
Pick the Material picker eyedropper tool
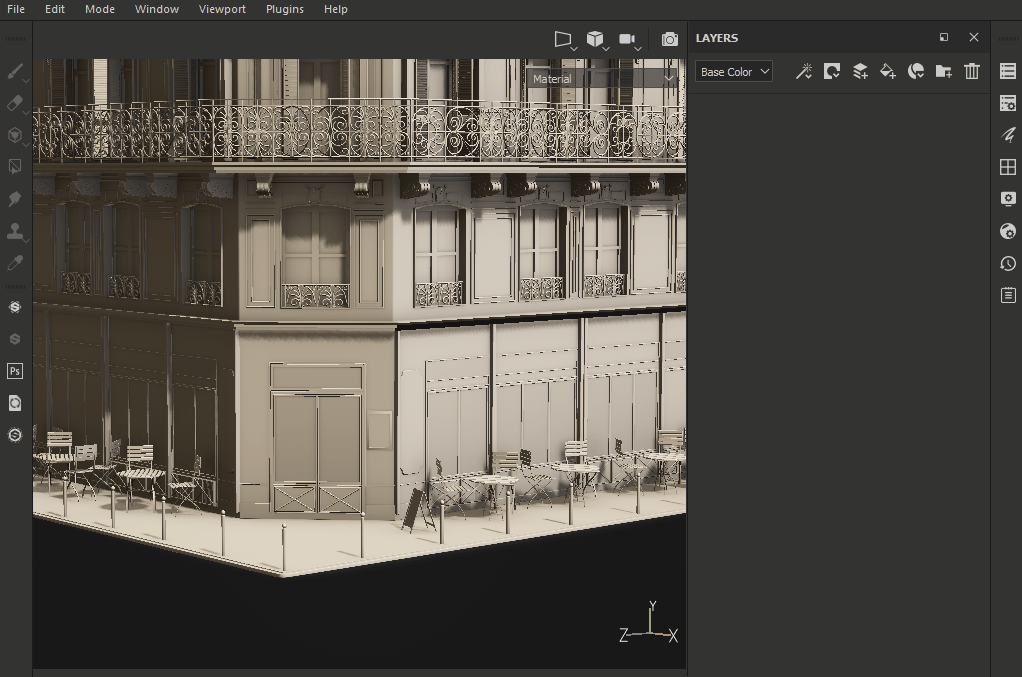(x=15, y=263)
